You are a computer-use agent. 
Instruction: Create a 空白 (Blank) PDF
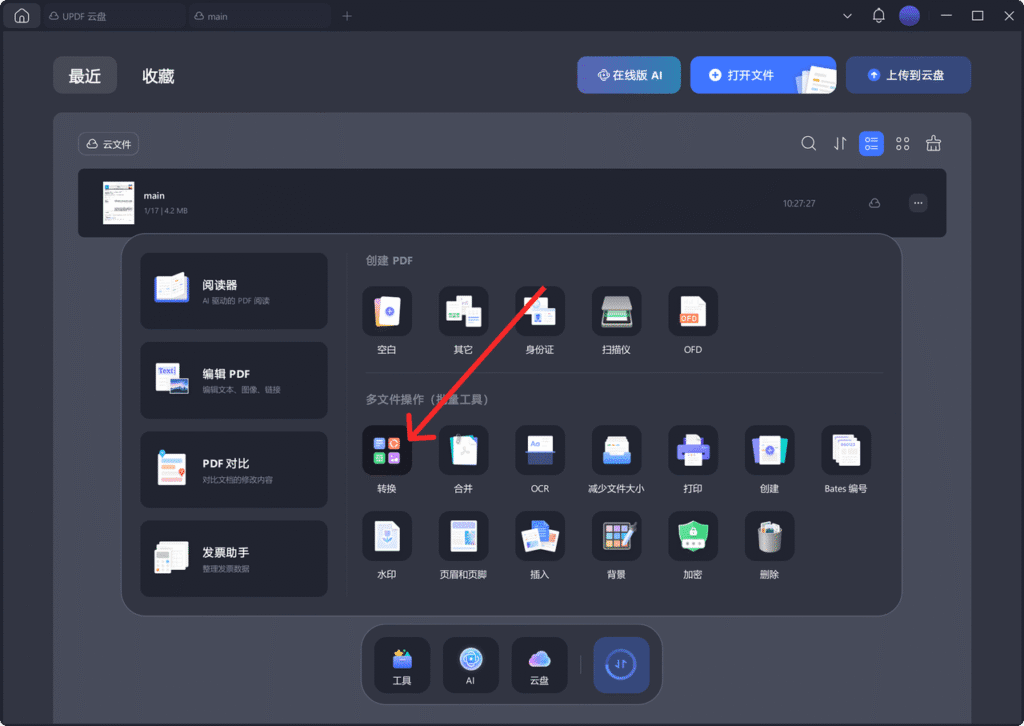click(386, 312)
